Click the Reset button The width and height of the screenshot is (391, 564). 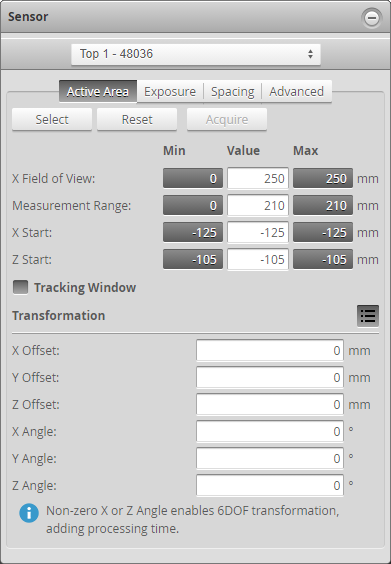coord(137,119)
